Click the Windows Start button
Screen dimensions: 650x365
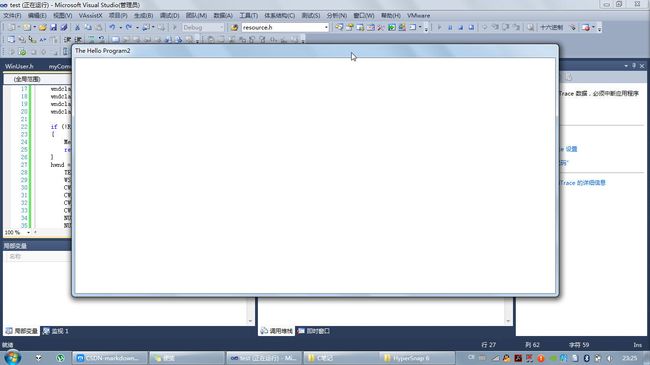coord(12,358)
